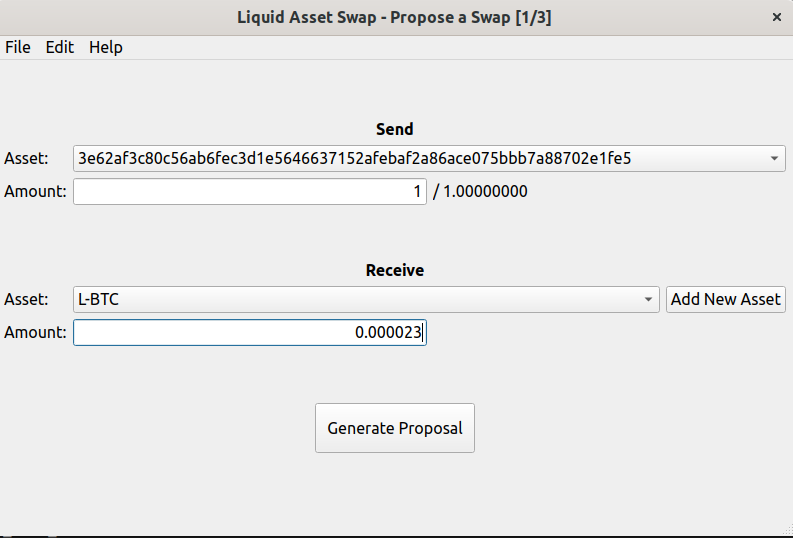The width and height of the screenshot is (793, 538).
Task: Click the bold Send section heading
Action: click(x=395, y=129)
